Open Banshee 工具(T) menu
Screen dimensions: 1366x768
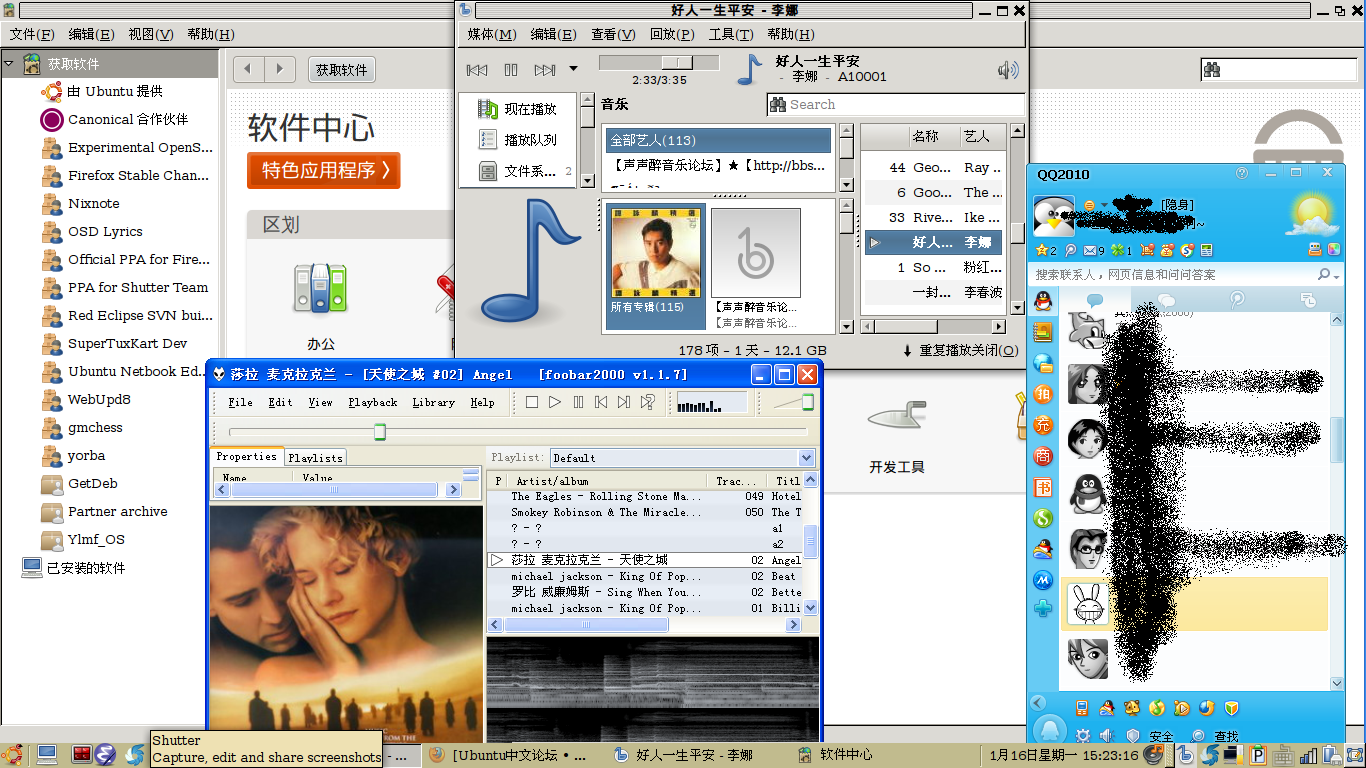730,34
